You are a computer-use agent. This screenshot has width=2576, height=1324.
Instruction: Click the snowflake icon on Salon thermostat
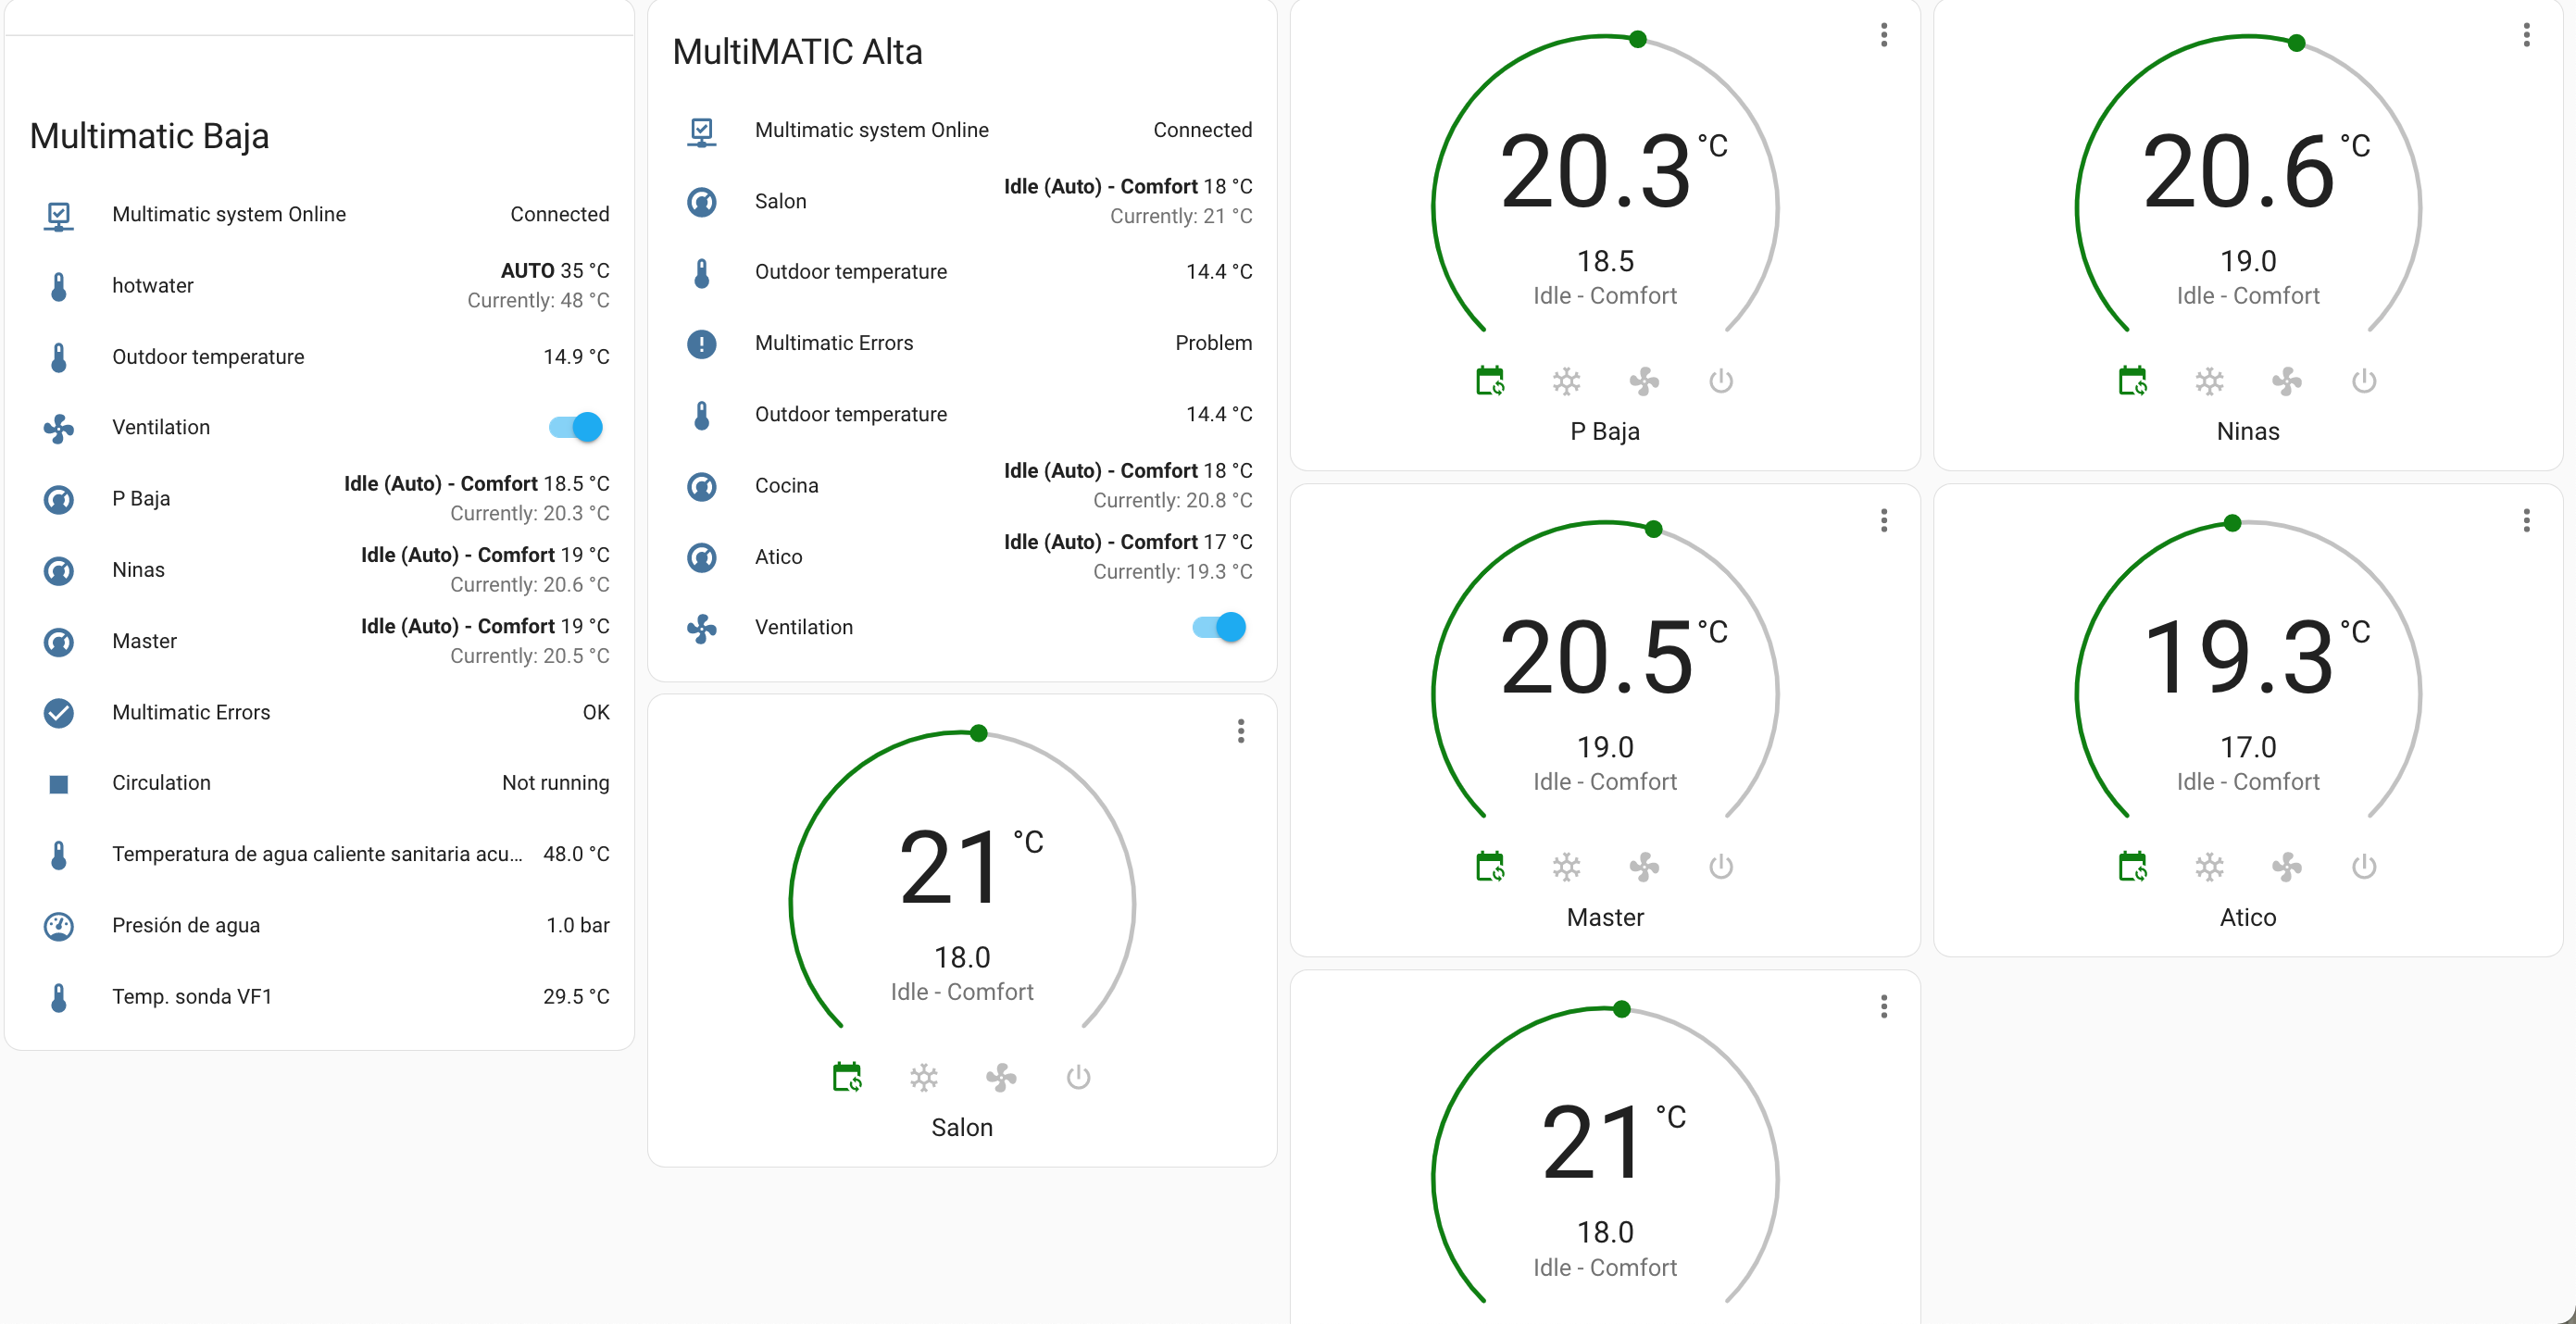click(x=924, y=1077)
